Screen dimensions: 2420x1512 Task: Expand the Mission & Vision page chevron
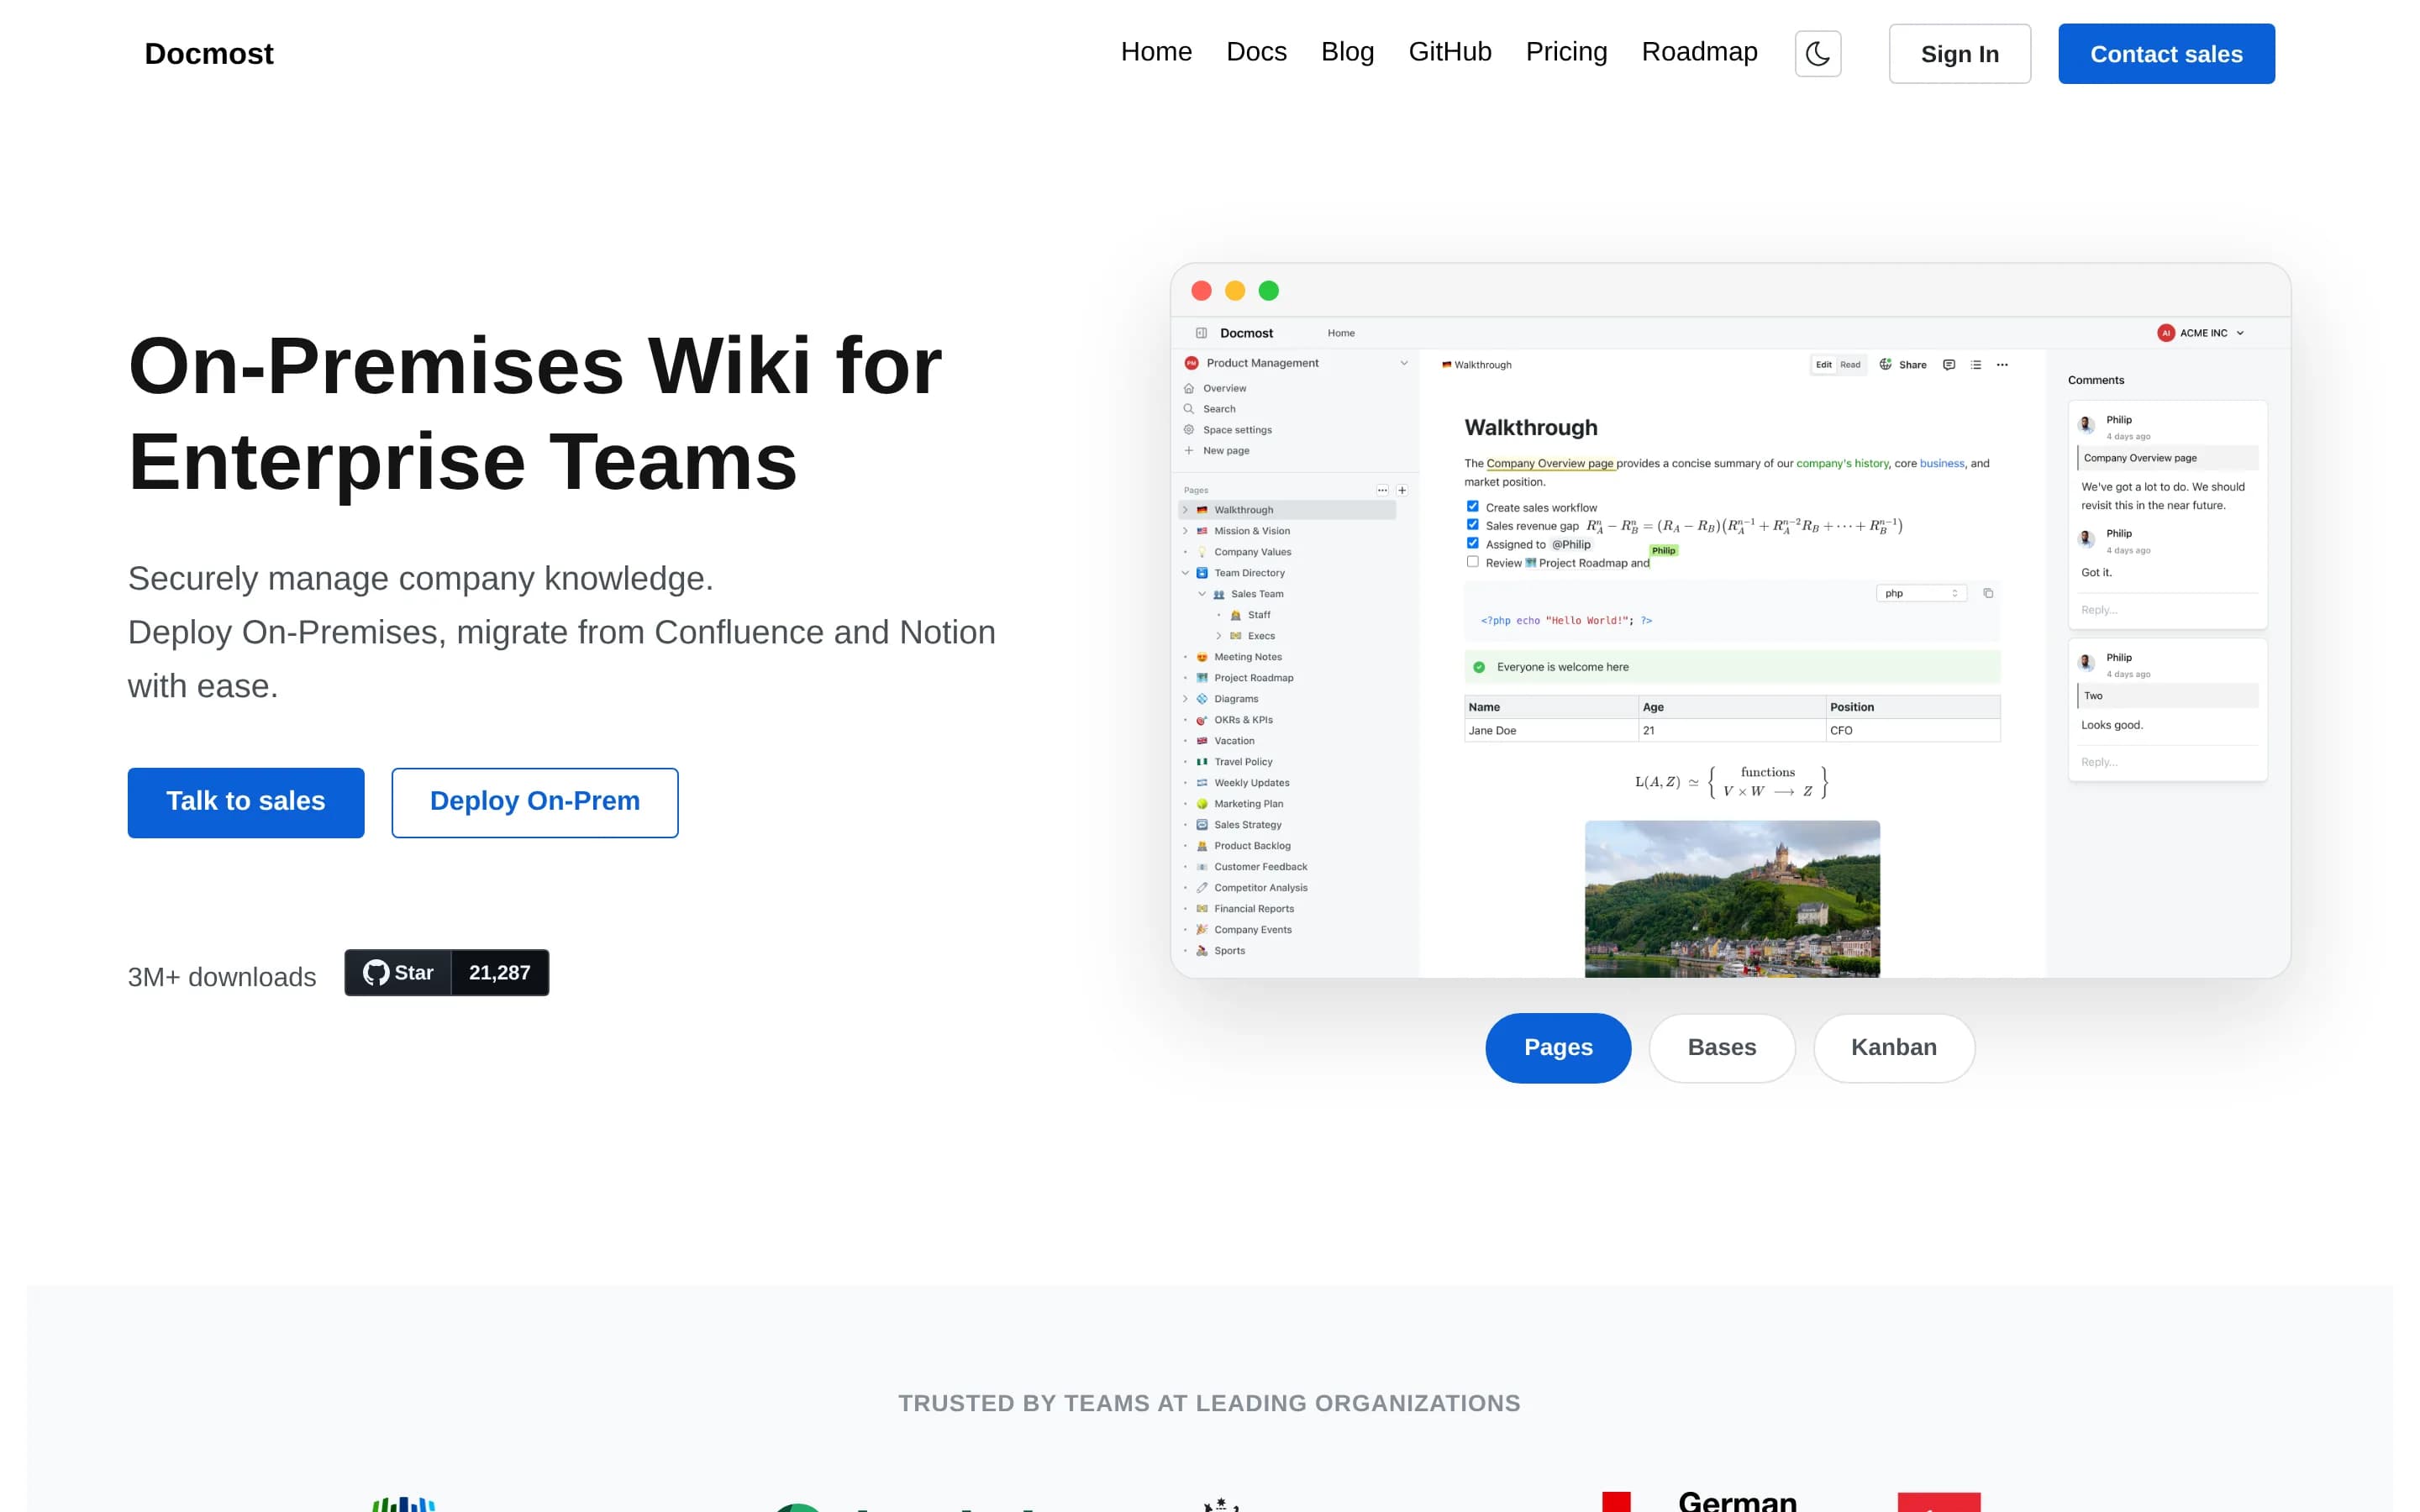1186,531
